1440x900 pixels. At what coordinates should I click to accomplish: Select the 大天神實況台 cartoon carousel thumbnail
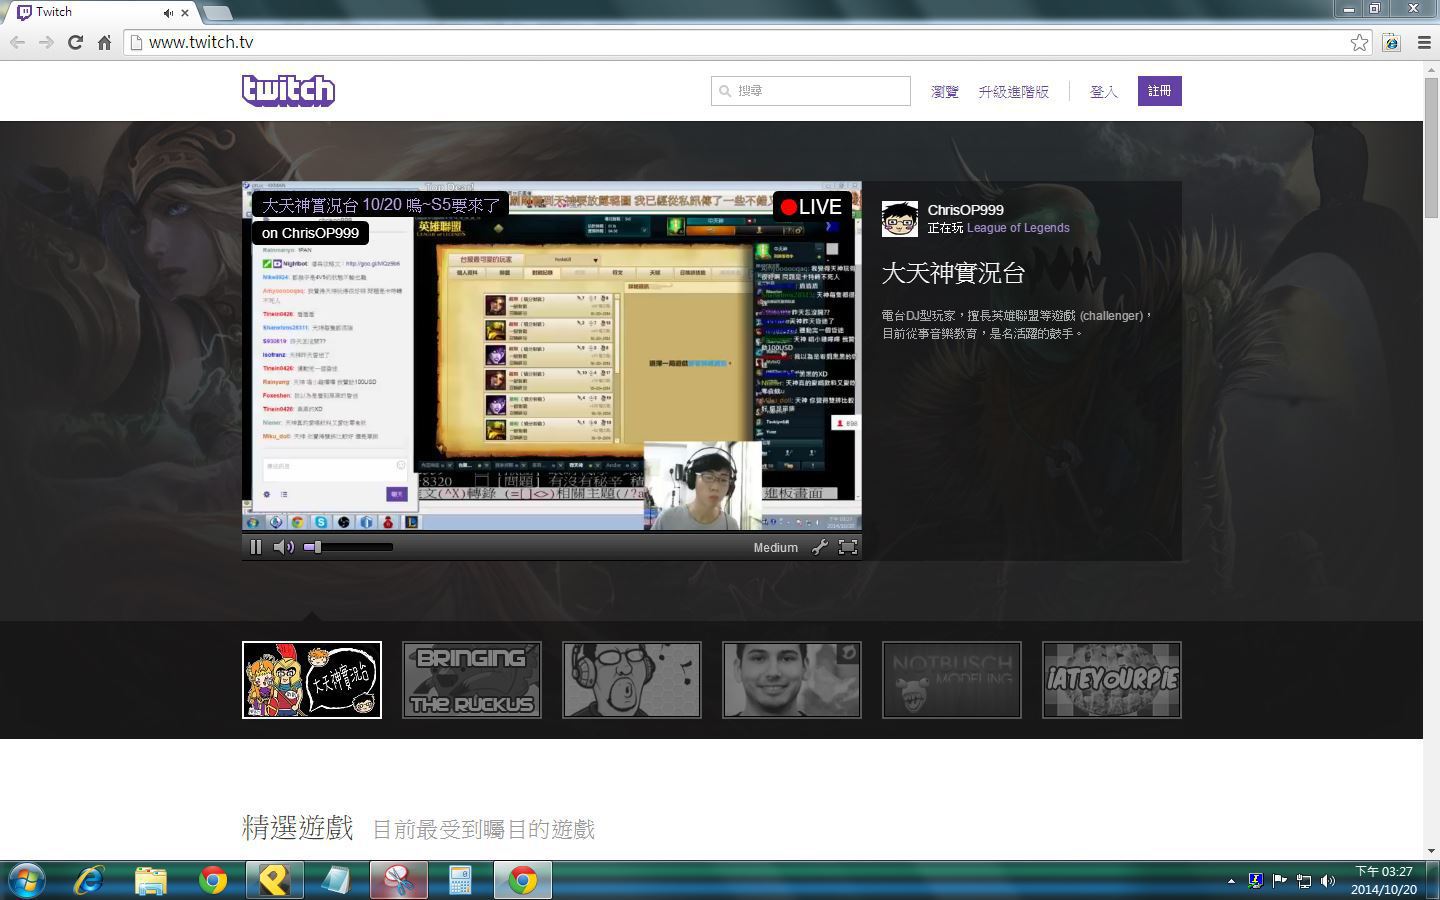click(312, 680)
